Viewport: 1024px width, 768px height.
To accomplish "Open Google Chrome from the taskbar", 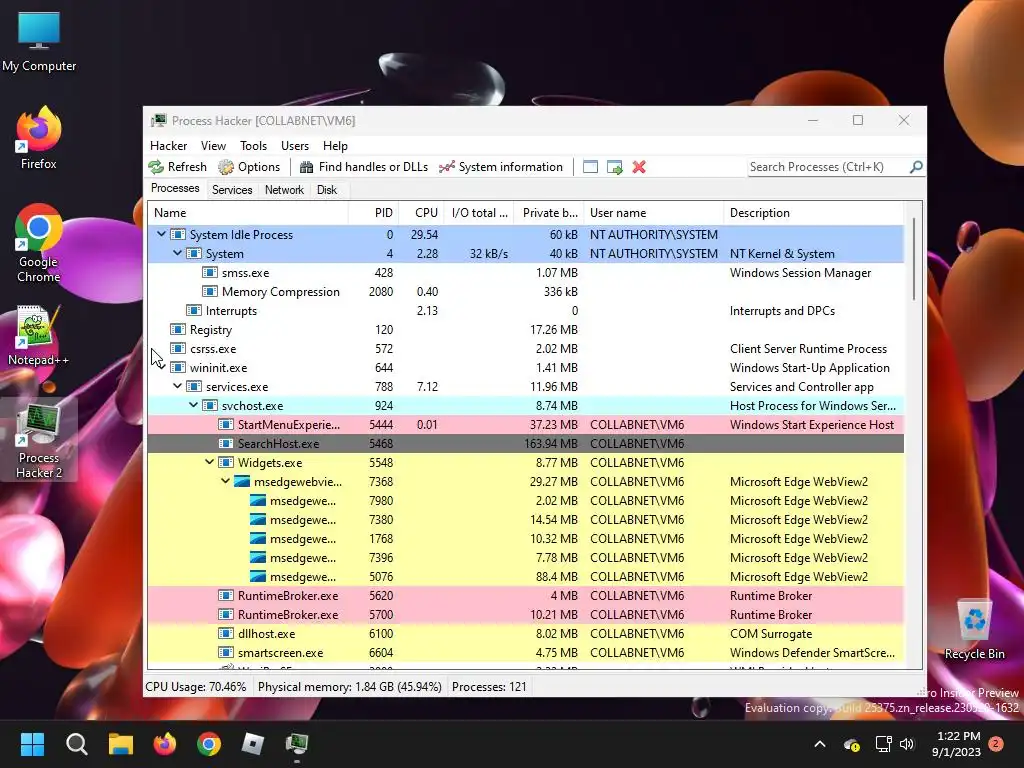I will point(209,744).
